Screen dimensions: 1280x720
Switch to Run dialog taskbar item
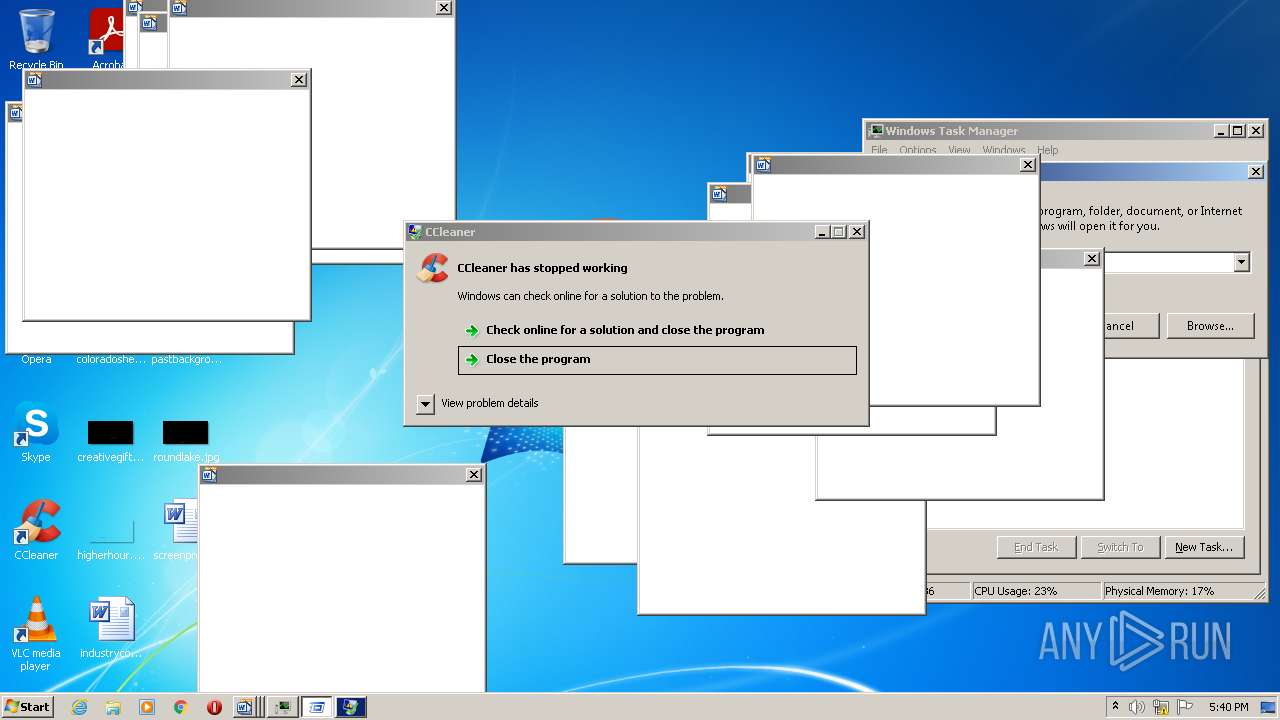point(317,707)
